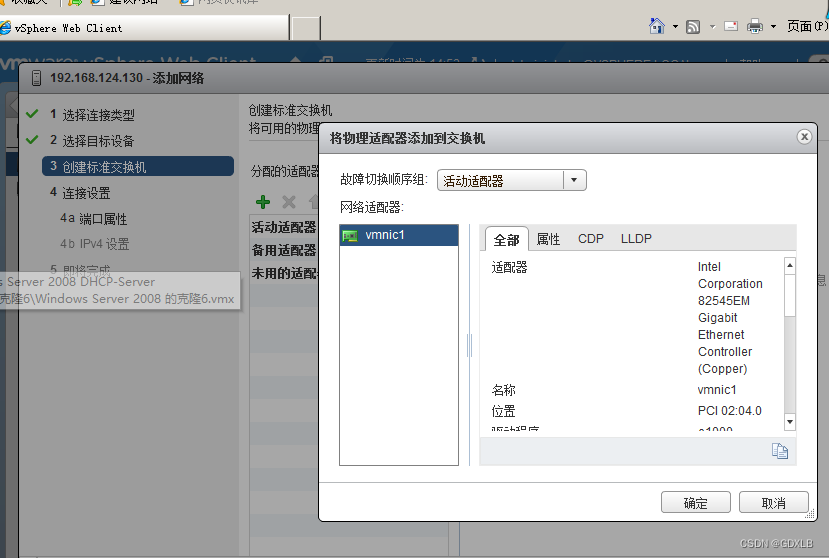Open the 页面(P) browser menu
Screen dimensions: 829x558
click(x=807, y=26)
